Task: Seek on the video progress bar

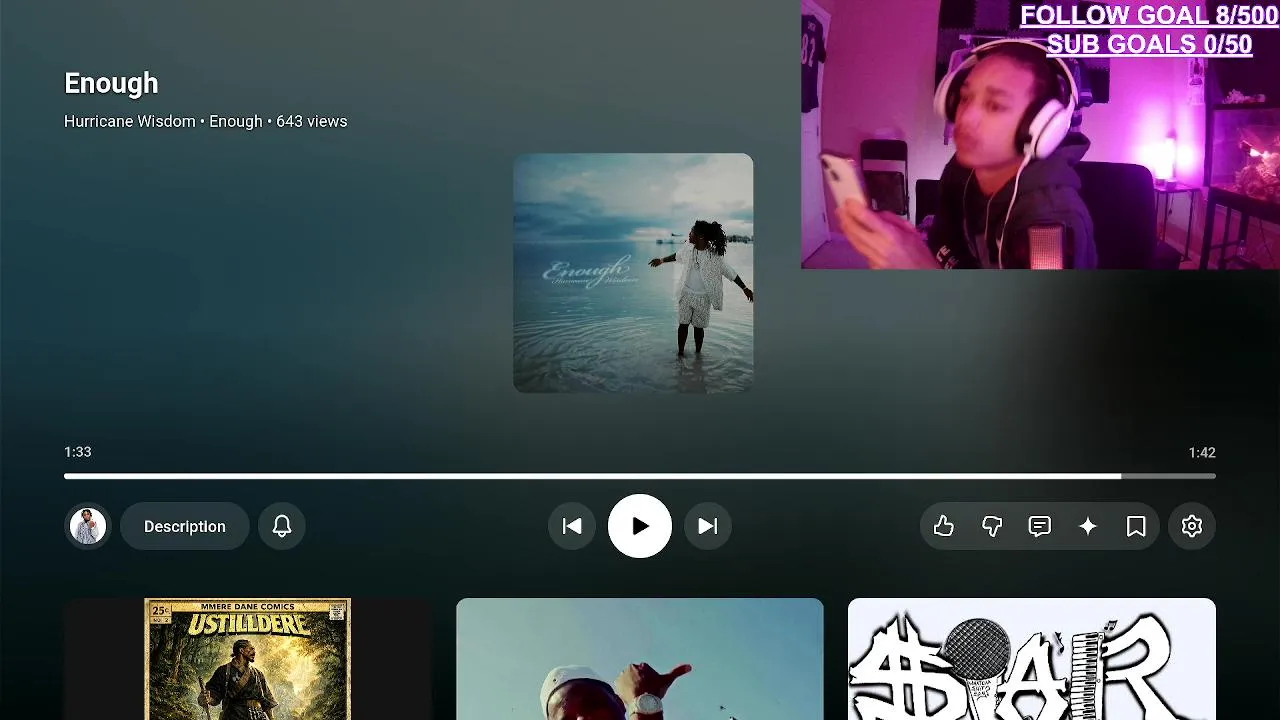Action: [x=640, y=476]
